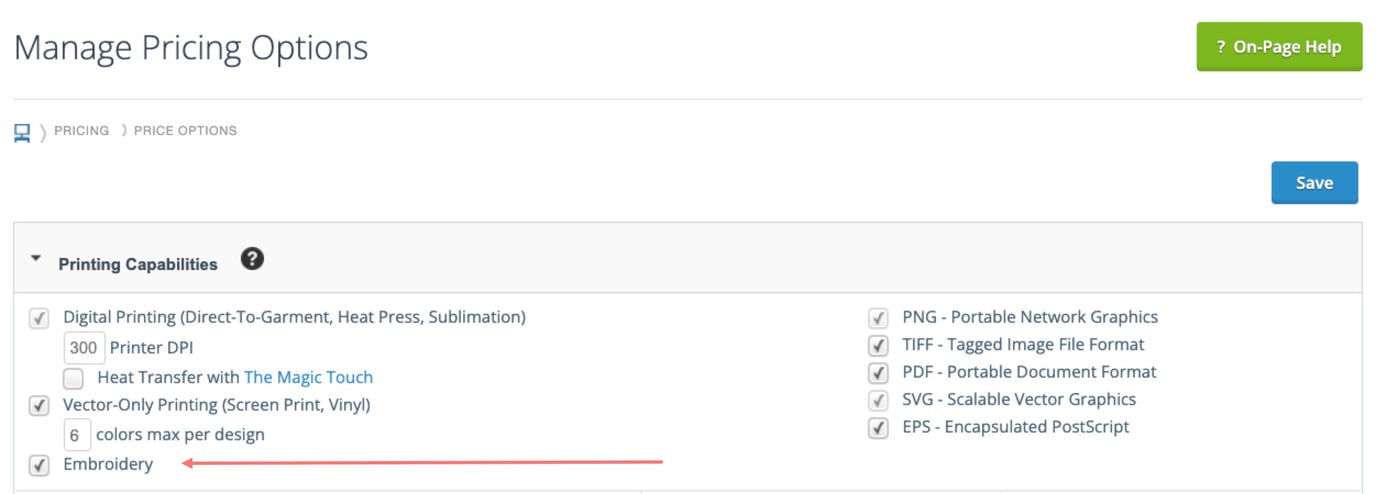
Task: Click the Printing Capabilities section header
Action: [x=138, y=265]
